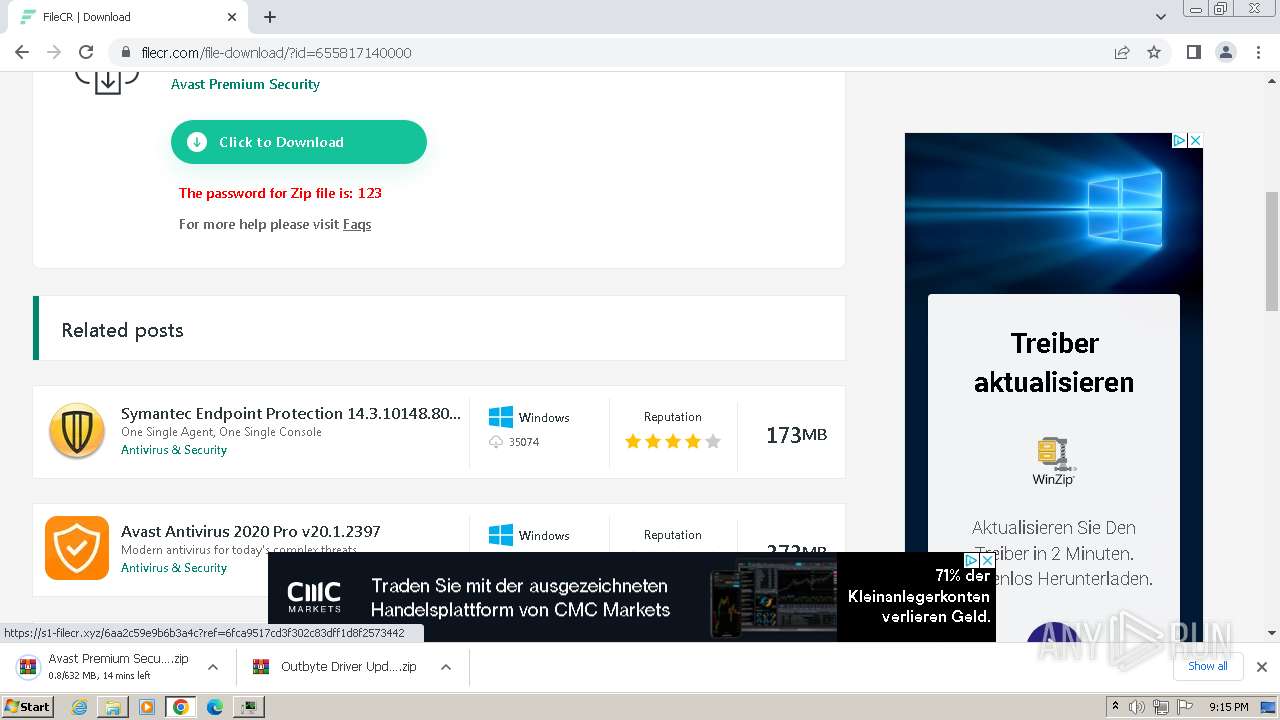Open Microsoft Edge from the taskbar
Screen dimensions: 1280x720
pos(214,707)
